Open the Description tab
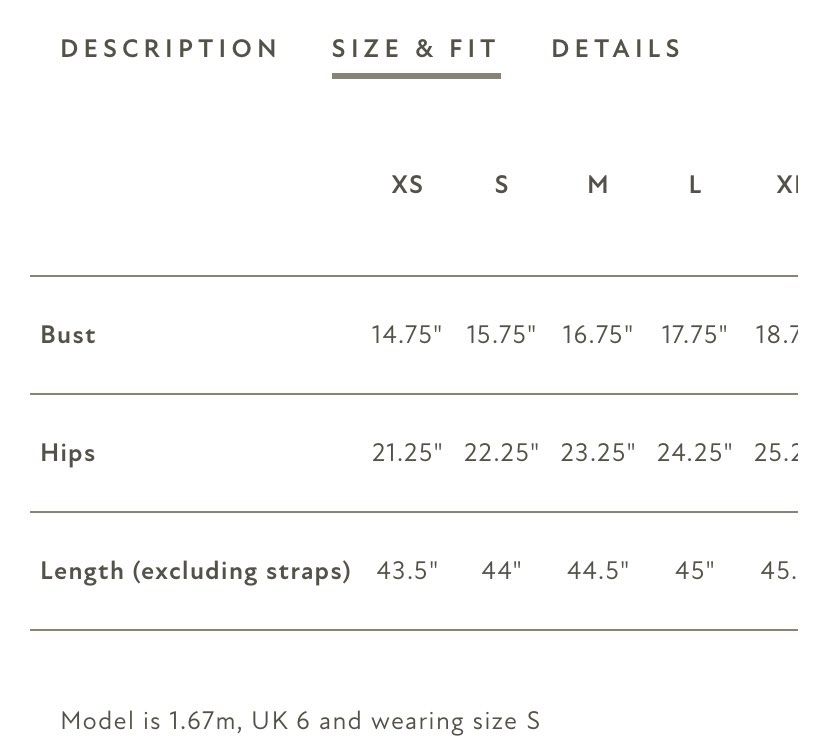The width and height of the screenshot is (828, 755). pyautogui.click(x=170, y=49)
